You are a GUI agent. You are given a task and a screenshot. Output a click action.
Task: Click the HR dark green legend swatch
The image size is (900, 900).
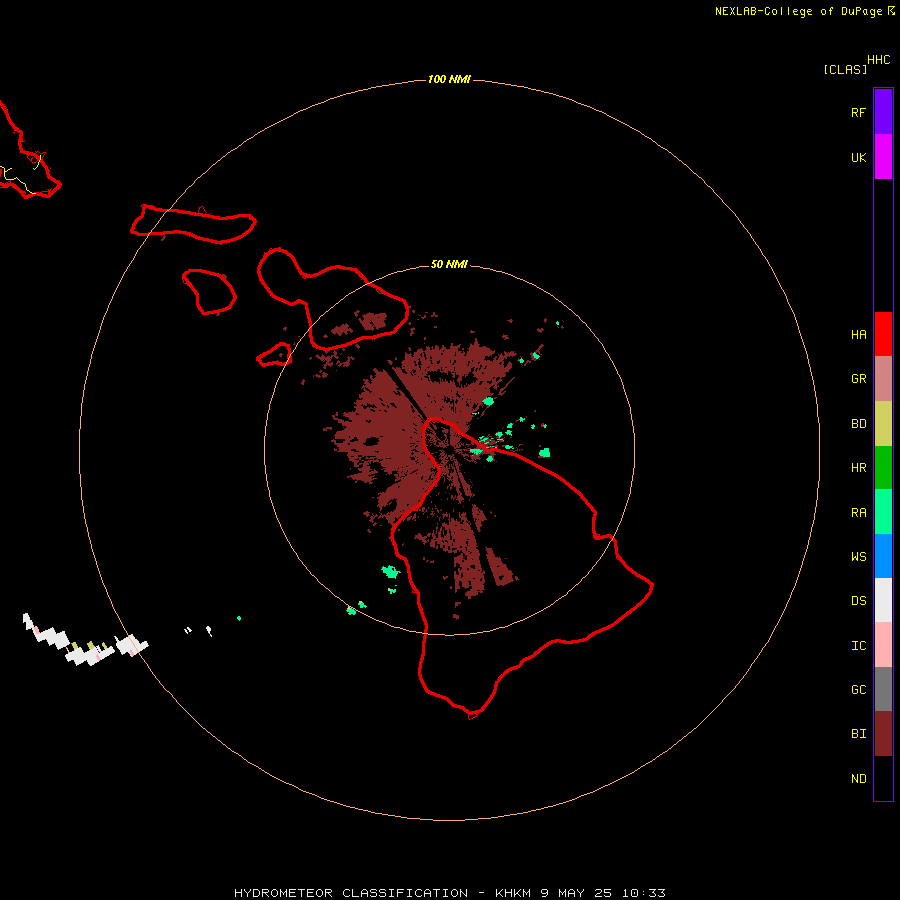tap(883, 468)
